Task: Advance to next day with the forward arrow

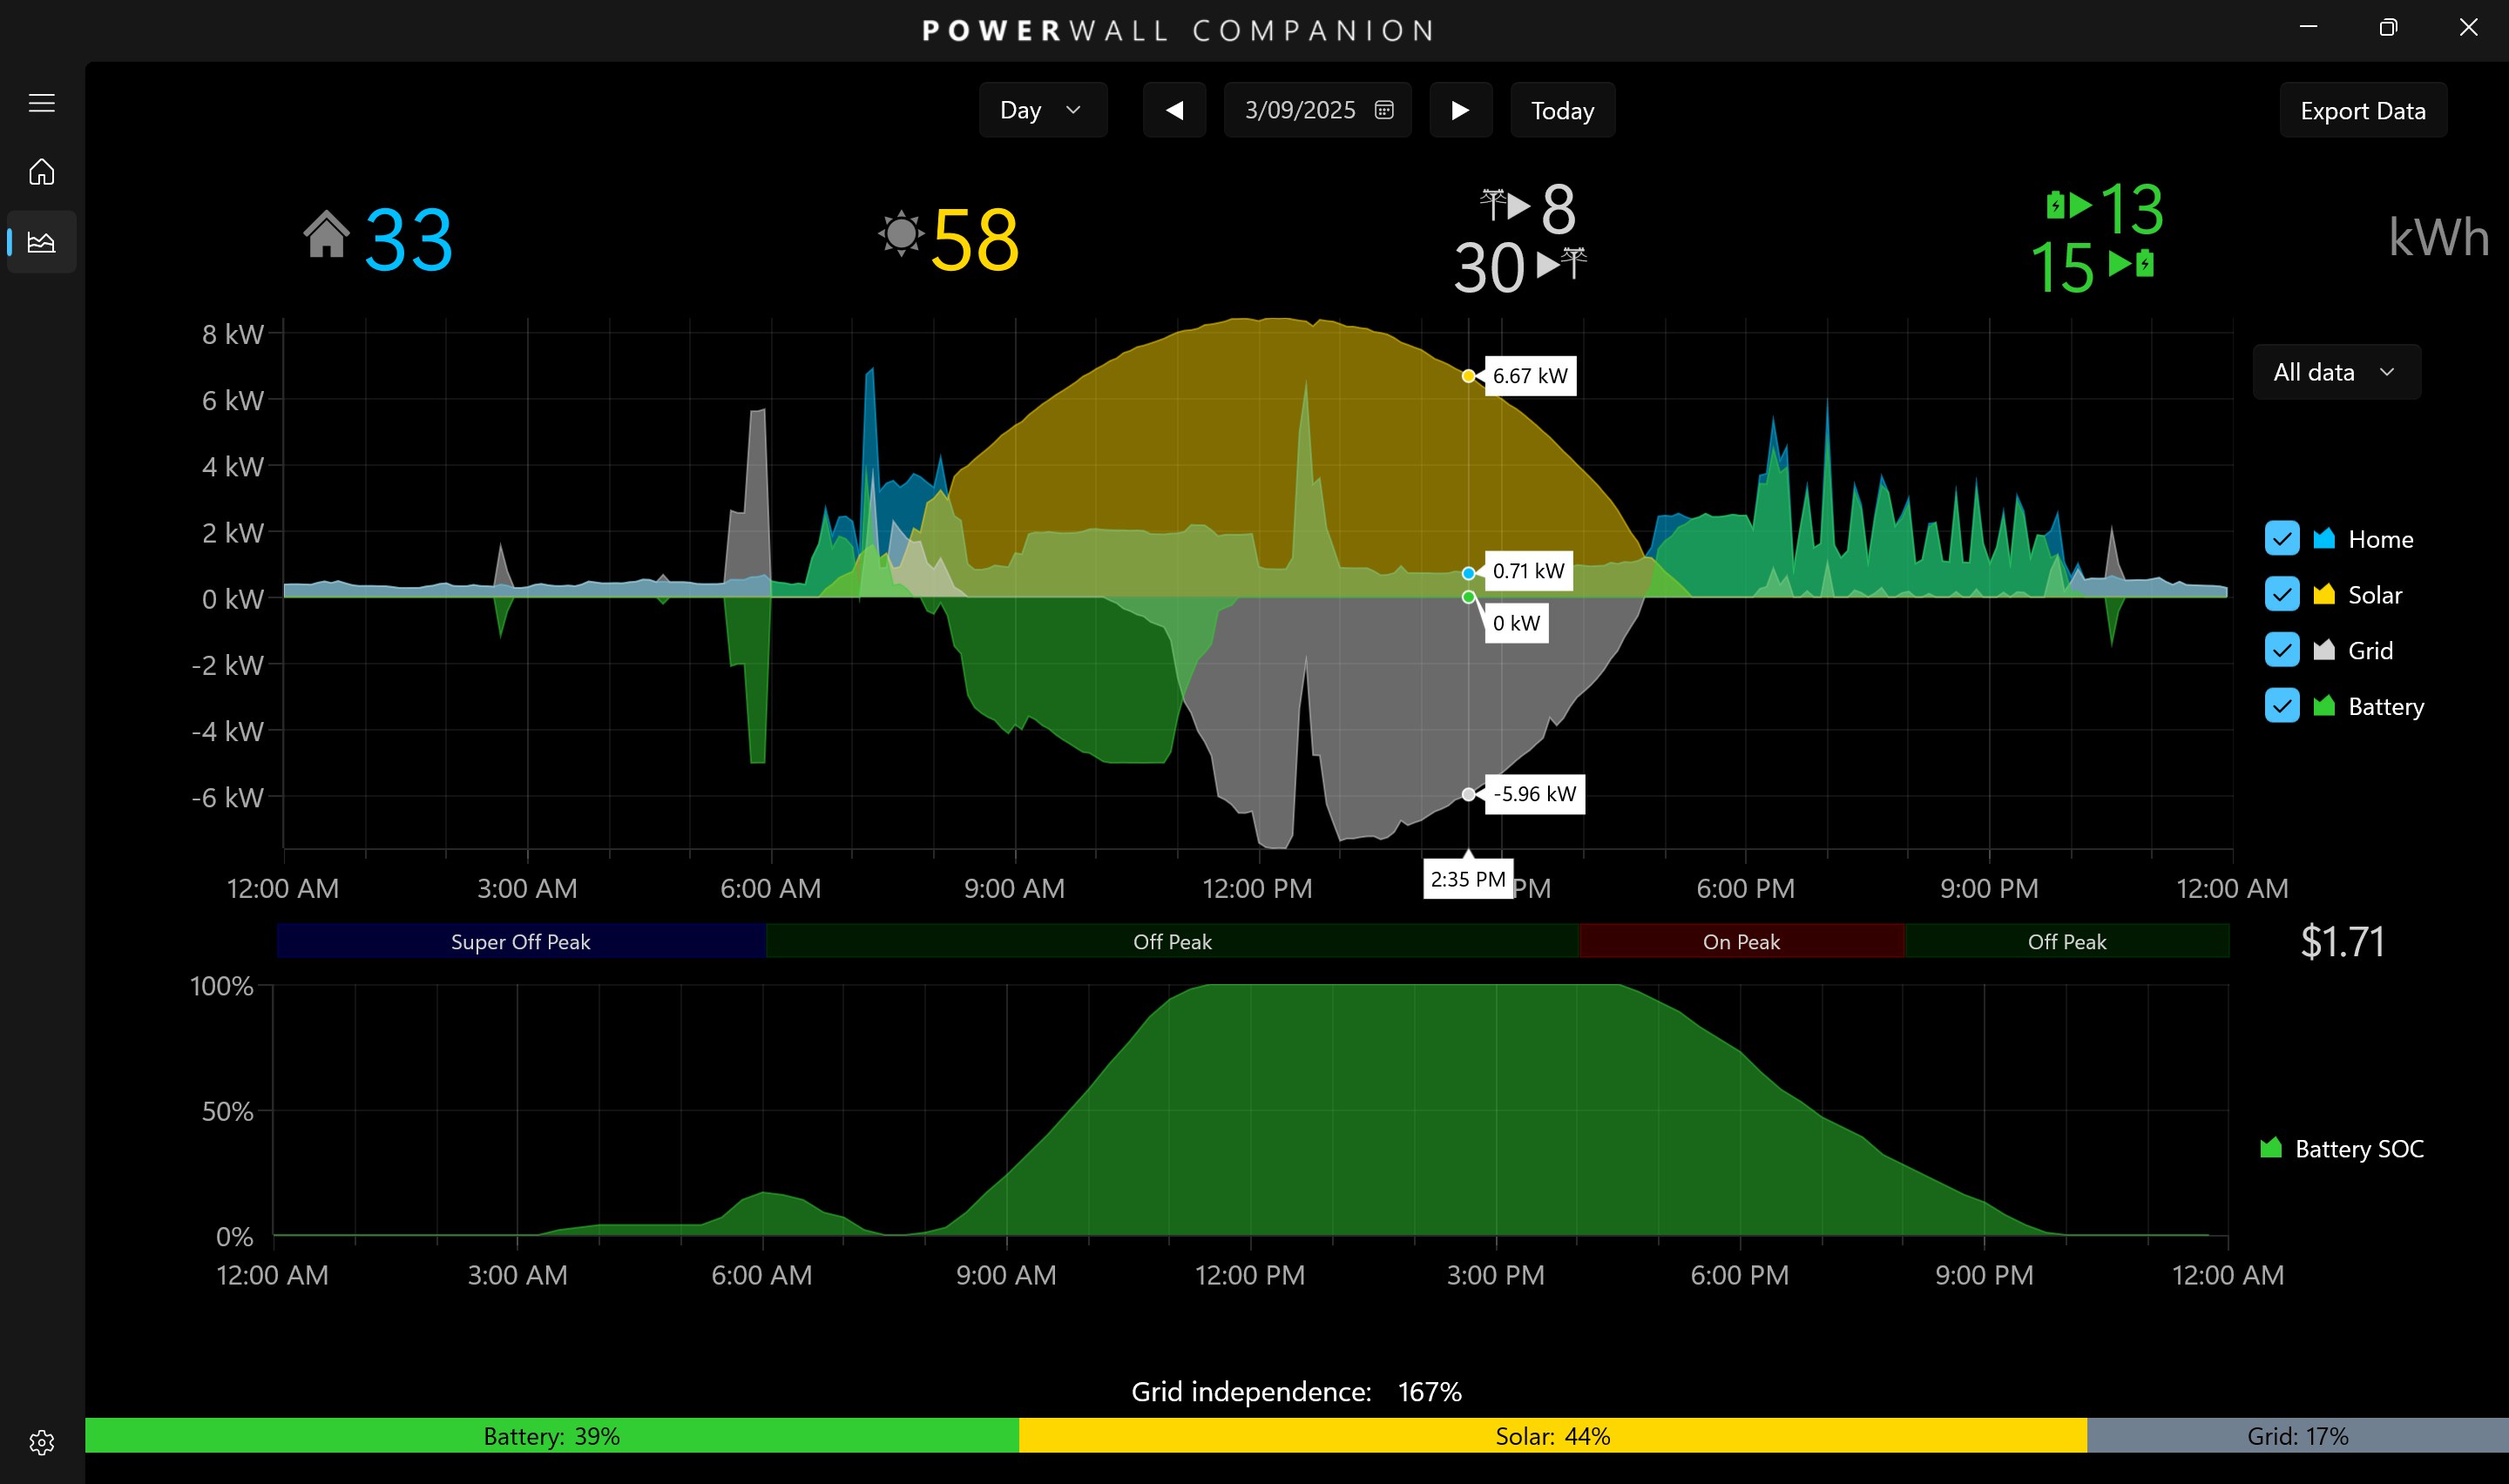Action: 1461,110
